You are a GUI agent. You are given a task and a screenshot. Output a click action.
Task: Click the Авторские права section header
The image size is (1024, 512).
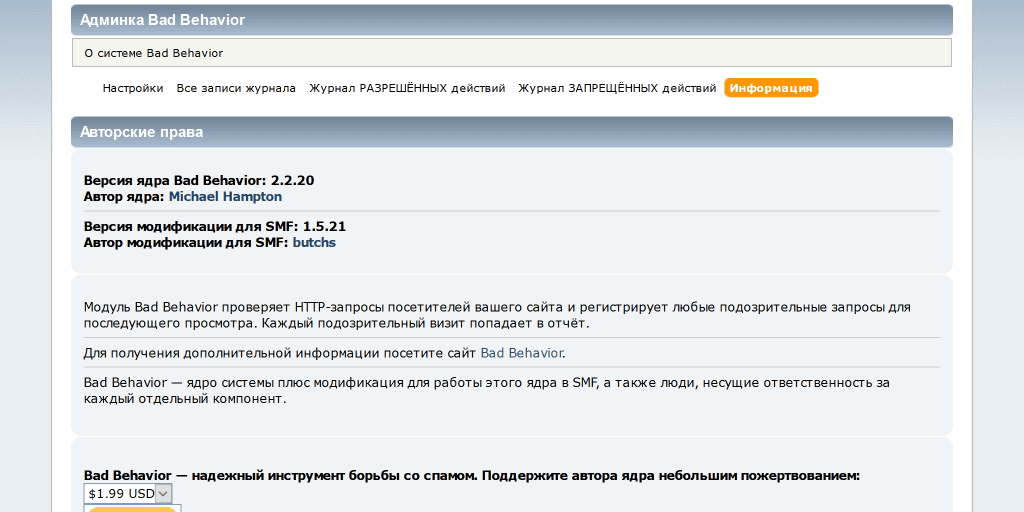tap(511, 132)
